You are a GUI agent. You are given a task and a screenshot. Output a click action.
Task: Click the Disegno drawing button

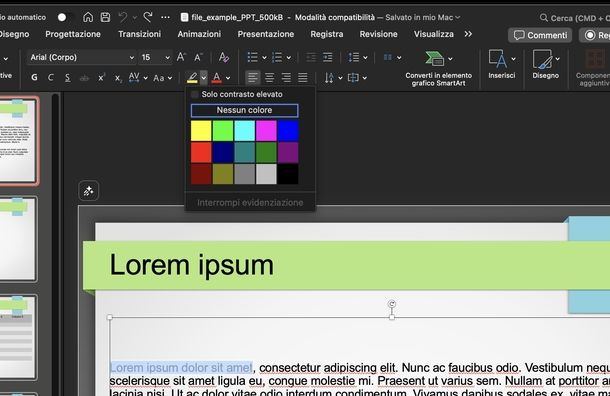(x=545, y=64)
